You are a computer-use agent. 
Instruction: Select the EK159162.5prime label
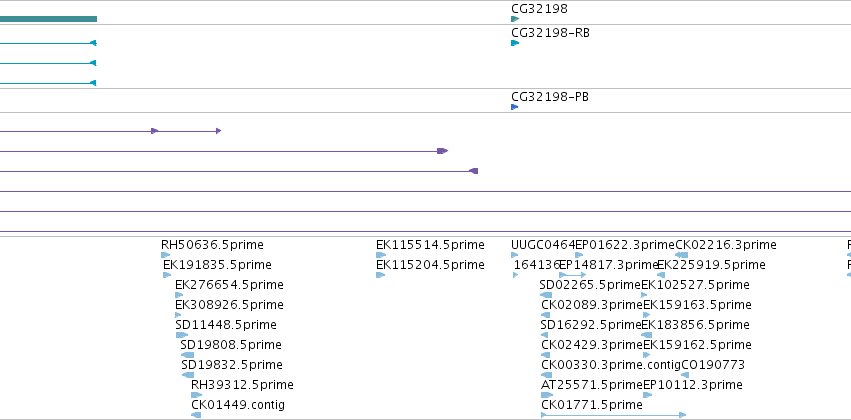(697, 345)
